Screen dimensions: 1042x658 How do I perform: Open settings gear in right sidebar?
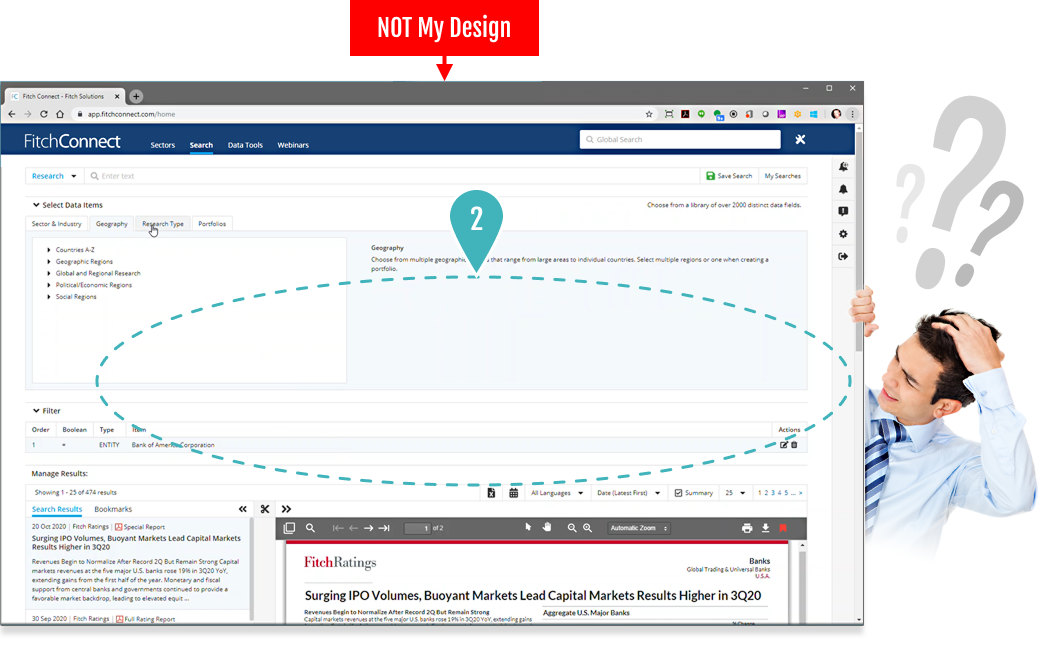coord(843,234)
